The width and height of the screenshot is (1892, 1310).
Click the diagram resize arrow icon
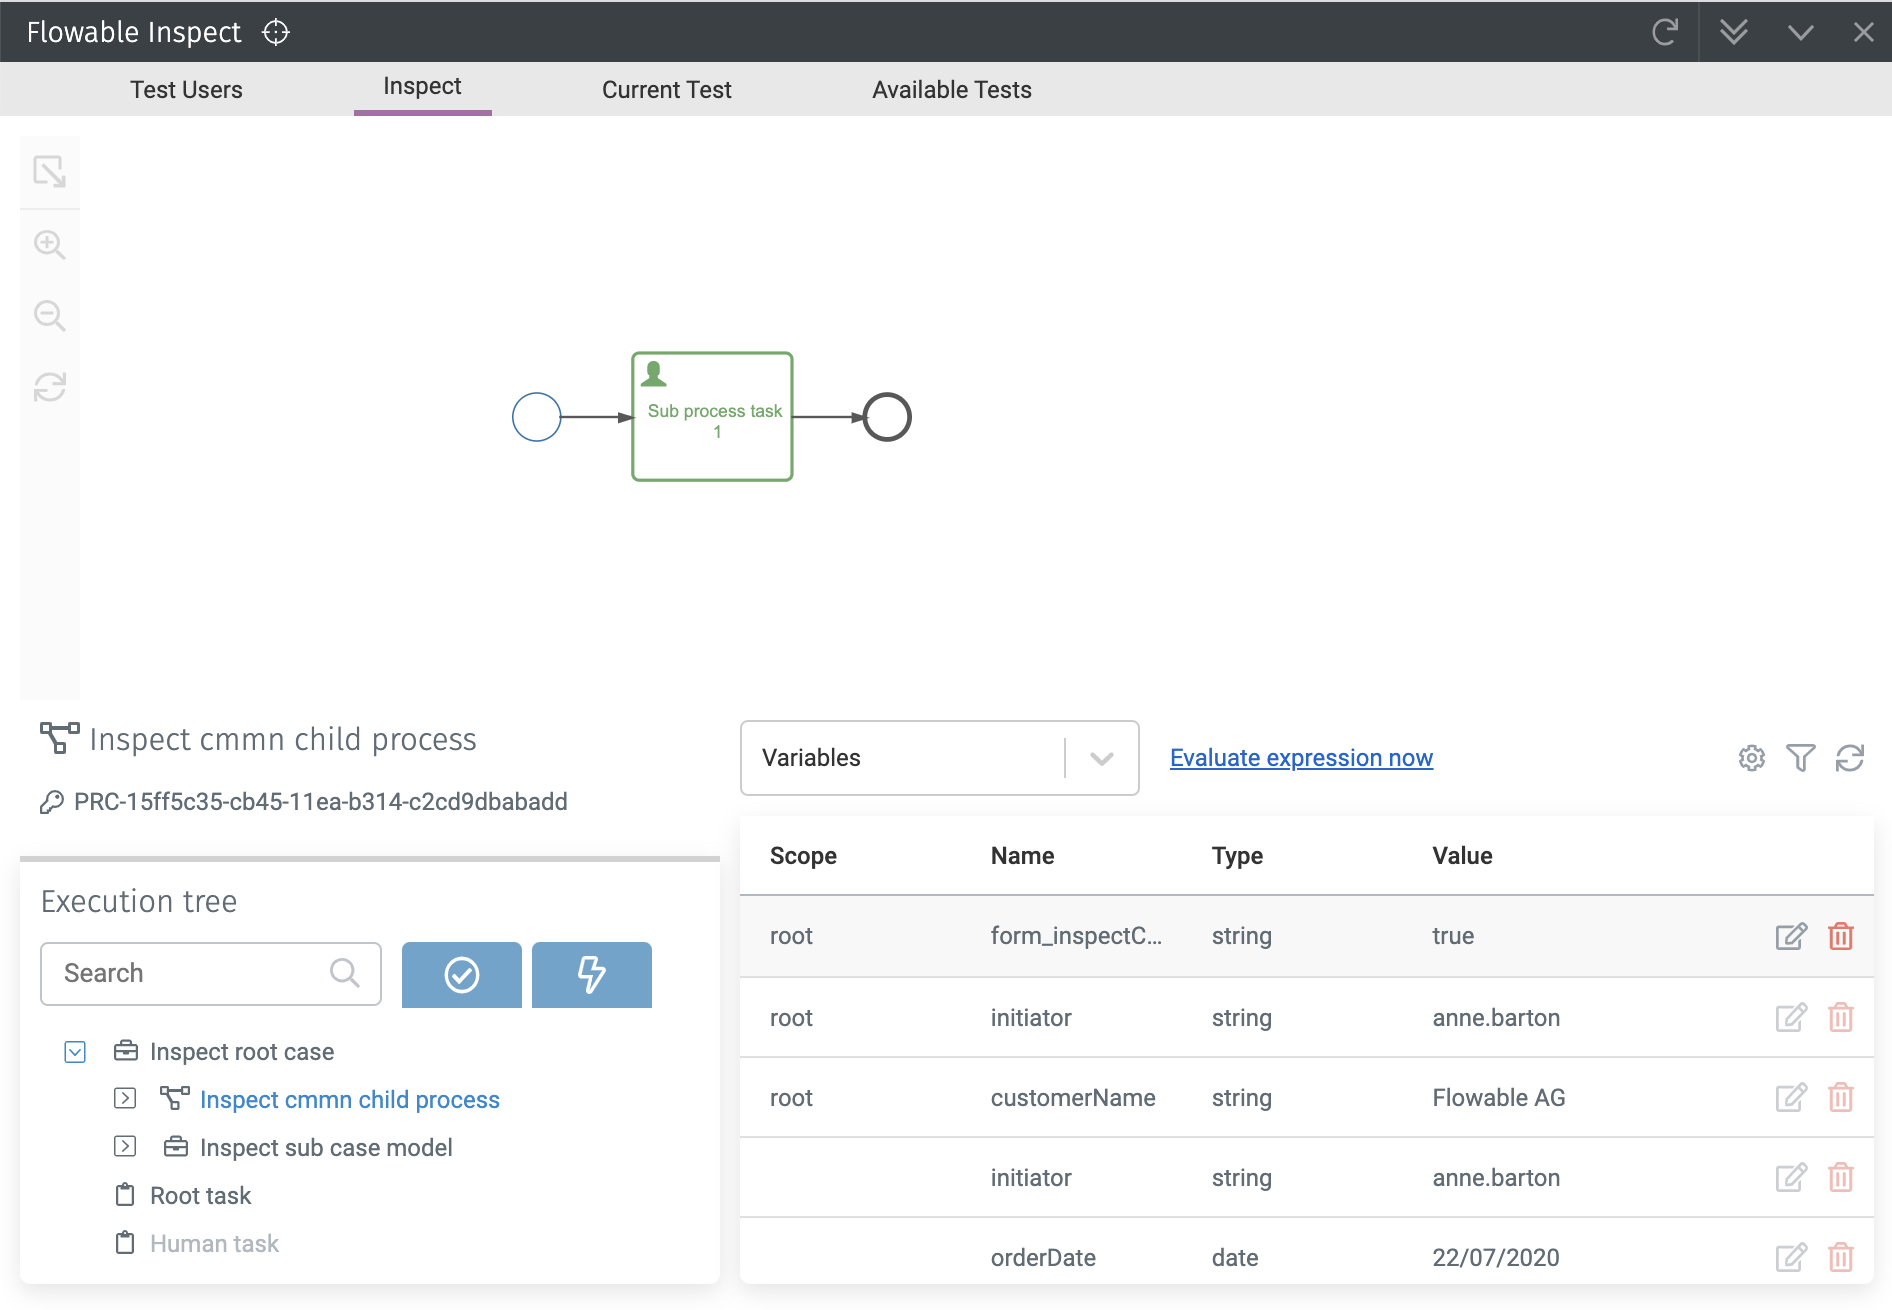click(50, 172)
